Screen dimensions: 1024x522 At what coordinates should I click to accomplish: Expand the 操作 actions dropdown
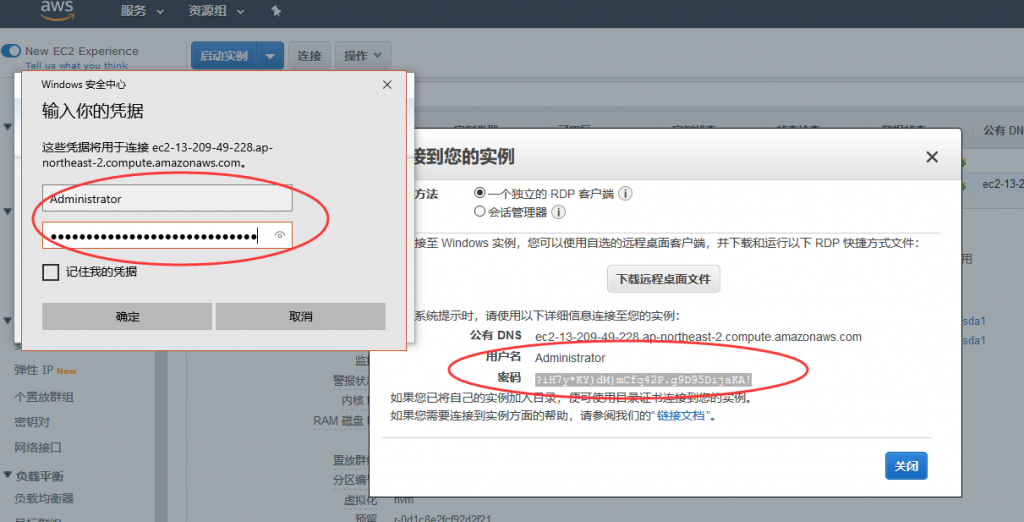pos(362,56)
